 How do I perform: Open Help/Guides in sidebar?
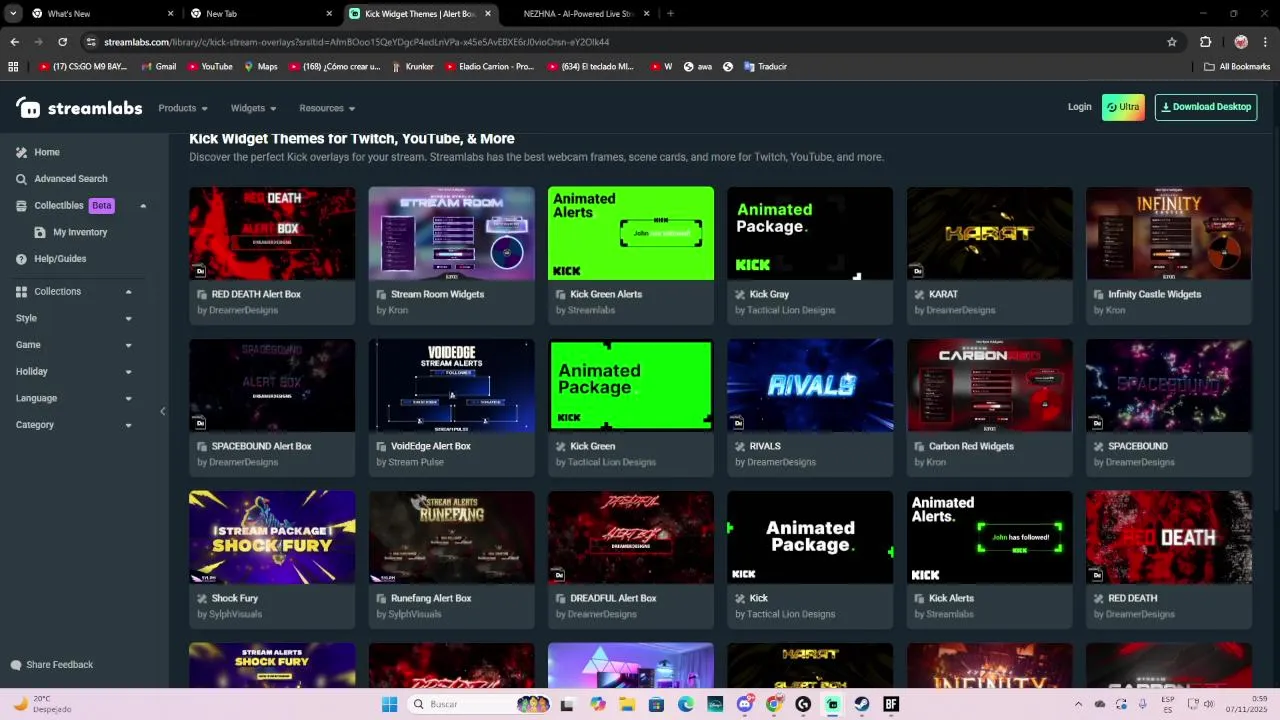coord(60,259)
